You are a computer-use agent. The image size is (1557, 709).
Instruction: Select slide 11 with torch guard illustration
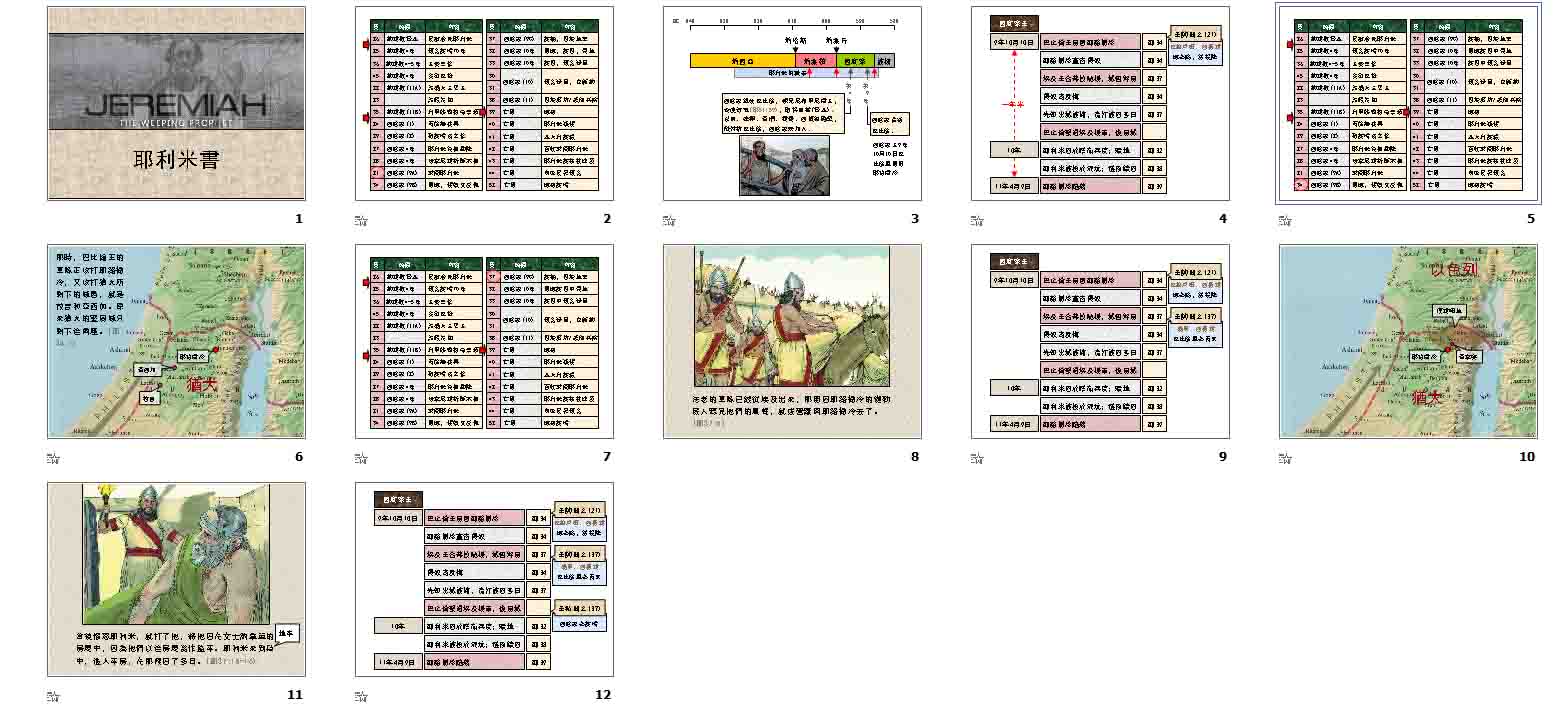(x=176, y=579)
